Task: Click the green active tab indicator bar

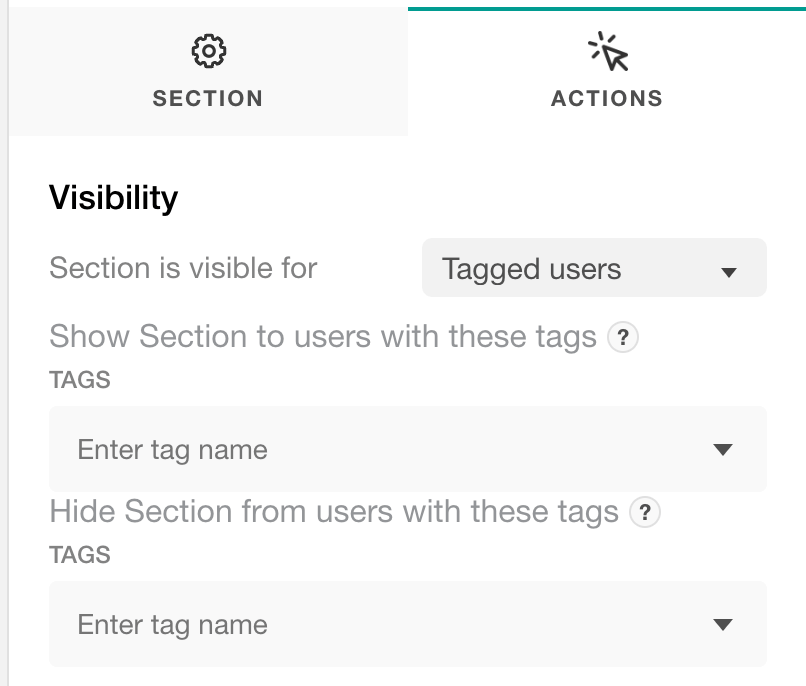Action: [x=607, y=9]
